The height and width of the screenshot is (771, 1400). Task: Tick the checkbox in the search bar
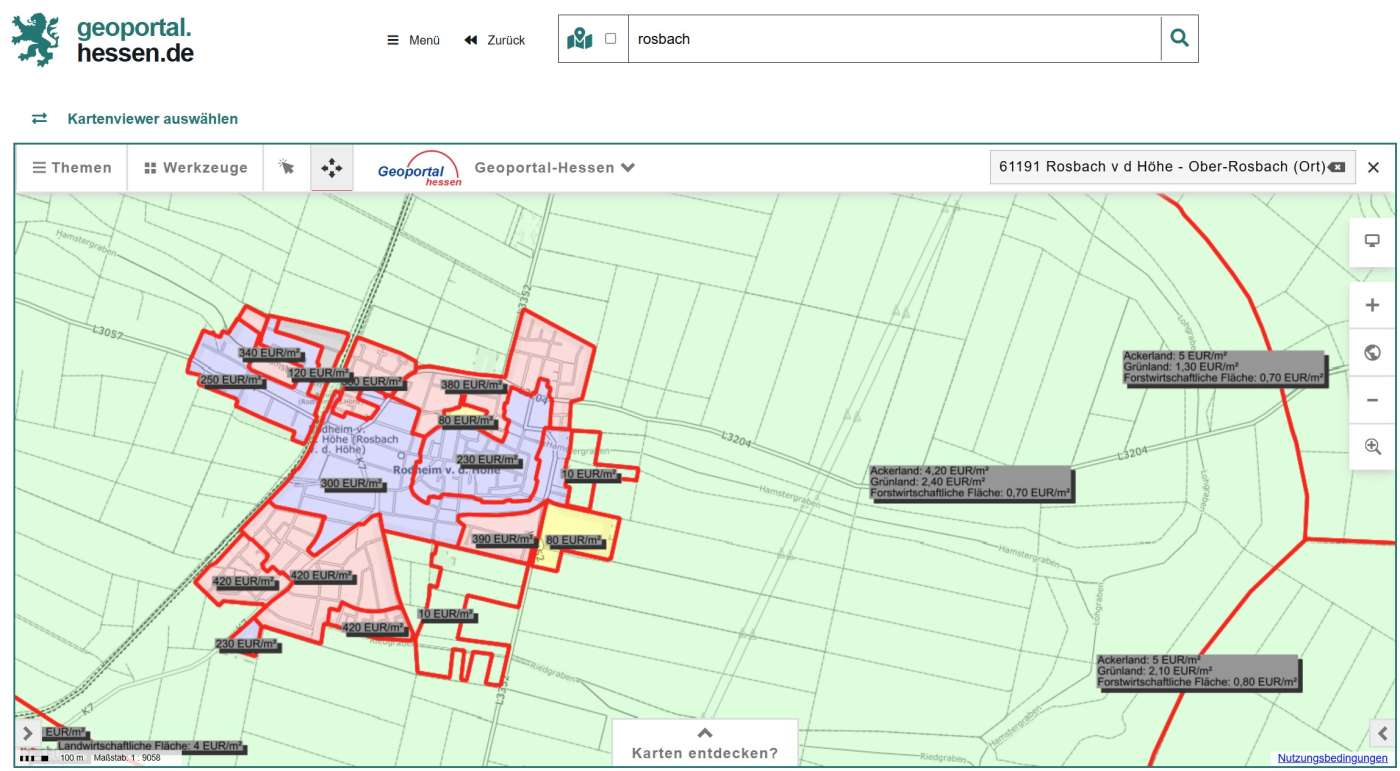(611, 39)
